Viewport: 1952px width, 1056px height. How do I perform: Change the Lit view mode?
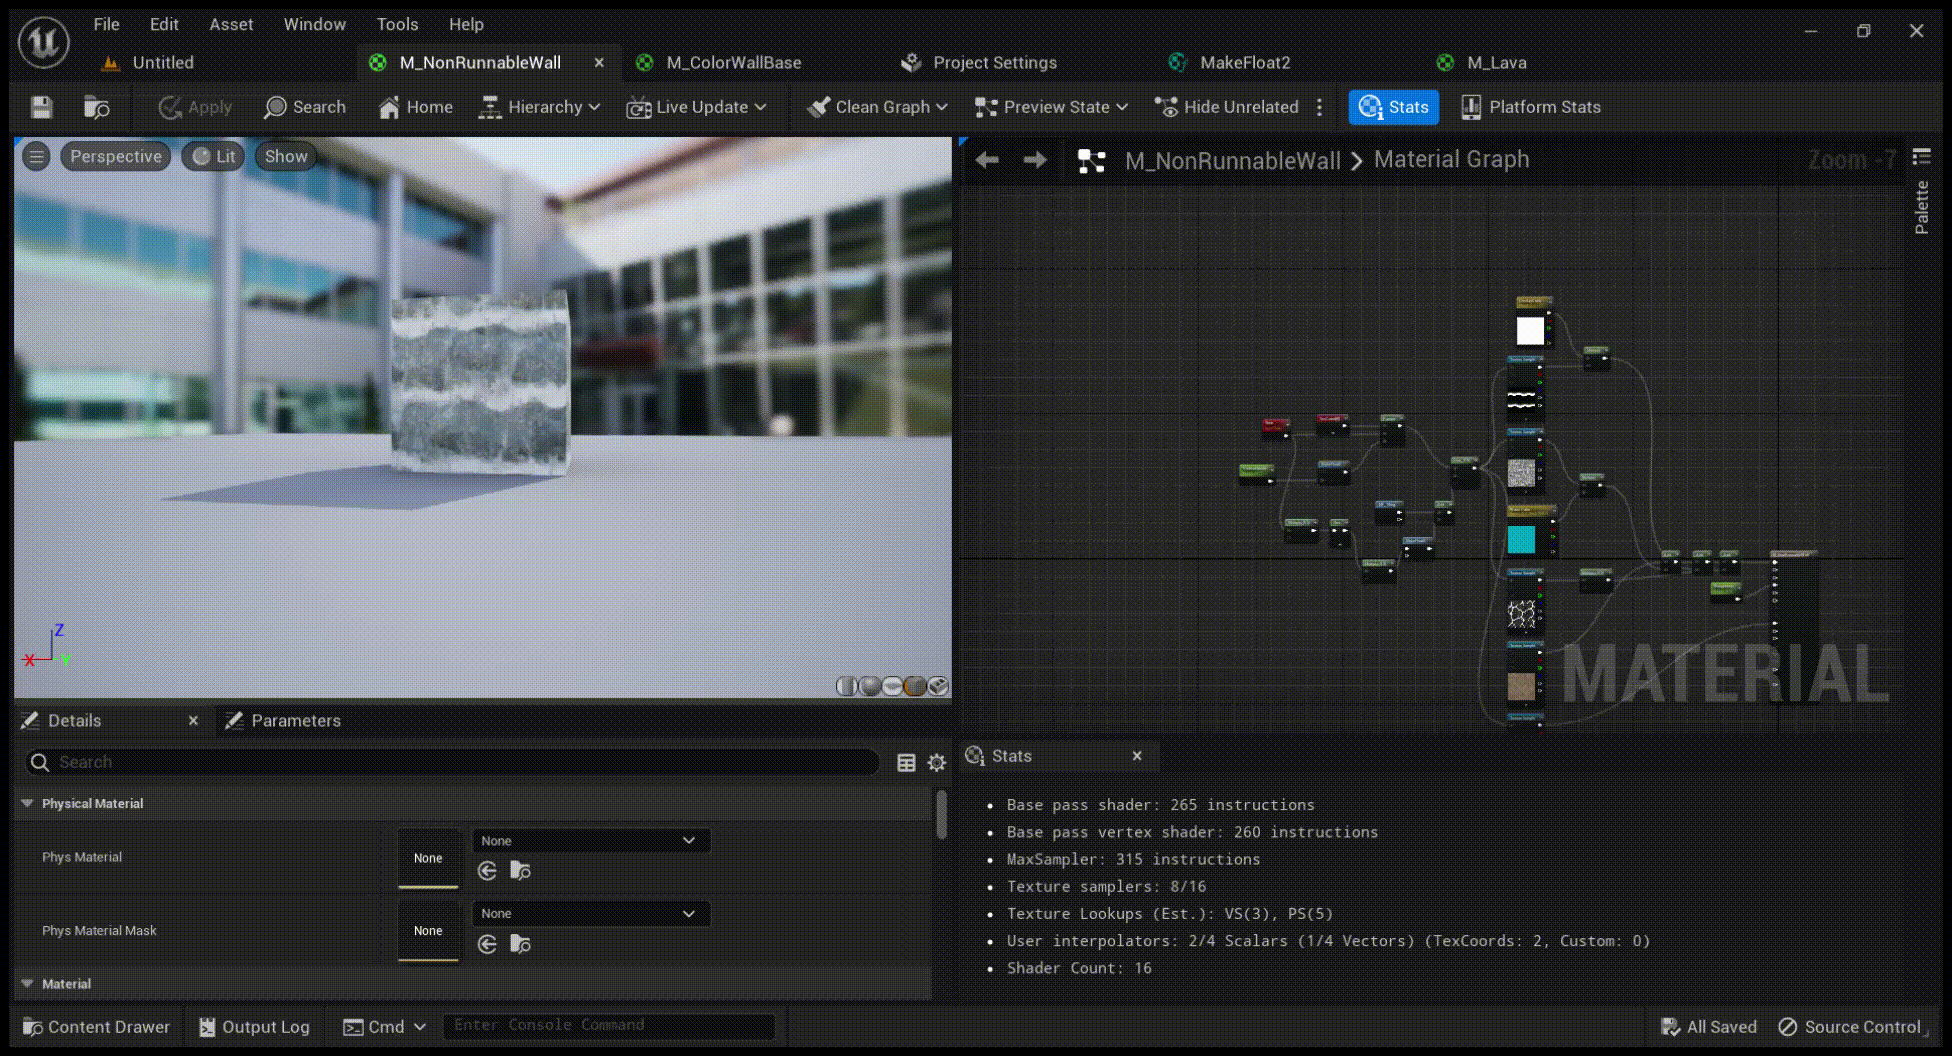(x=214, y=156)
